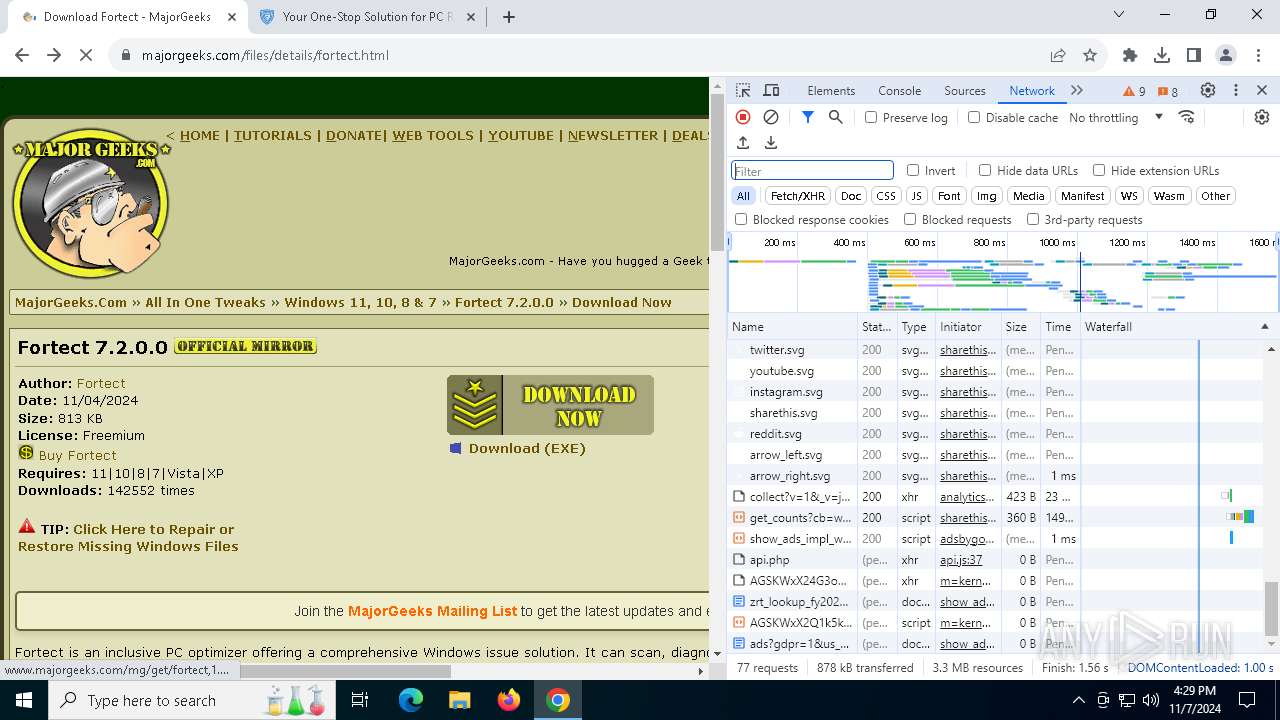Toggle the network filter funnel icon
The image size is (1280, 720).
click(x=808, y=117)
